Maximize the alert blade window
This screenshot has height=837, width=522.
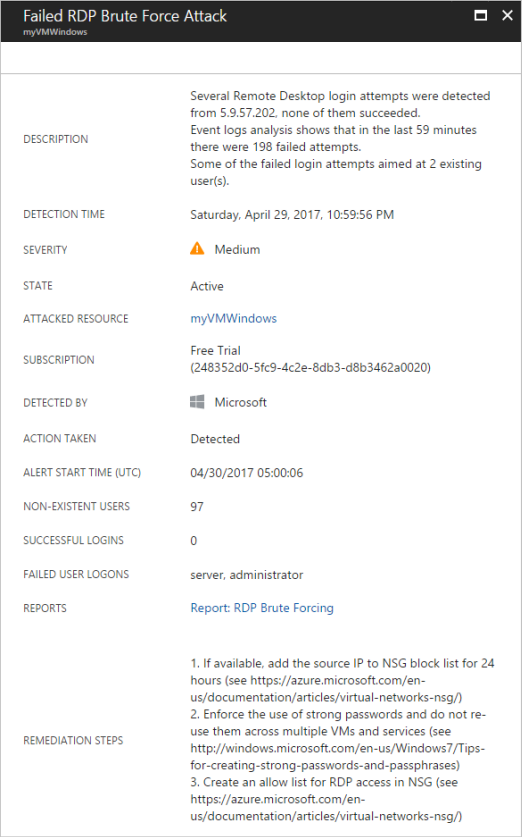[480, 15]
